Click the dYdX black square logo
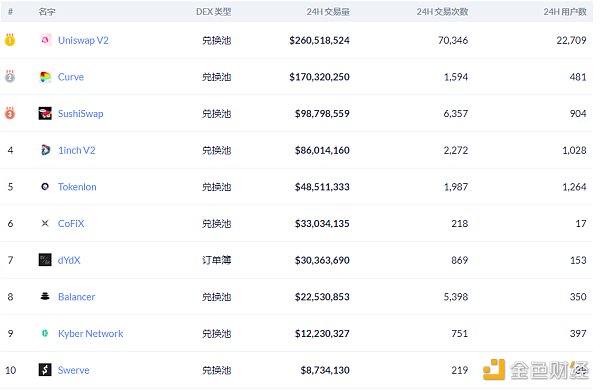 click(x=45, y=260)
